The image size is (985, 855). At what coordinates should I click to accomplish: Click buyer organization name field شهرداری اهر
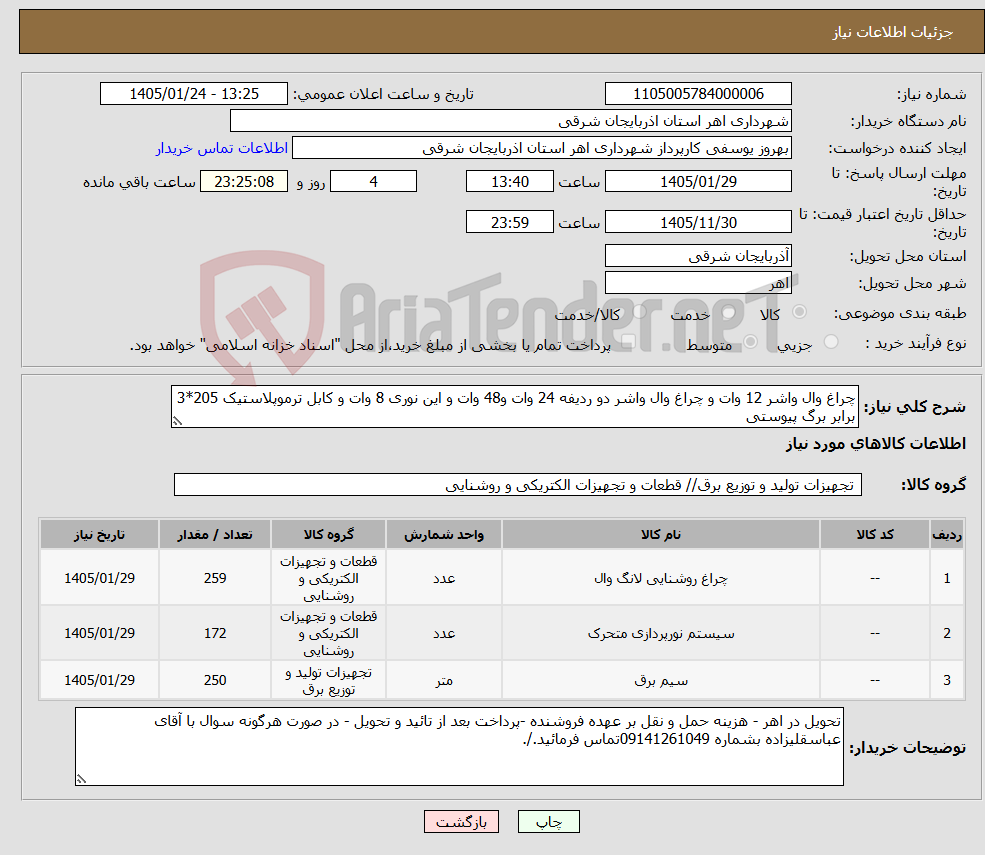(x=511, y=121)
